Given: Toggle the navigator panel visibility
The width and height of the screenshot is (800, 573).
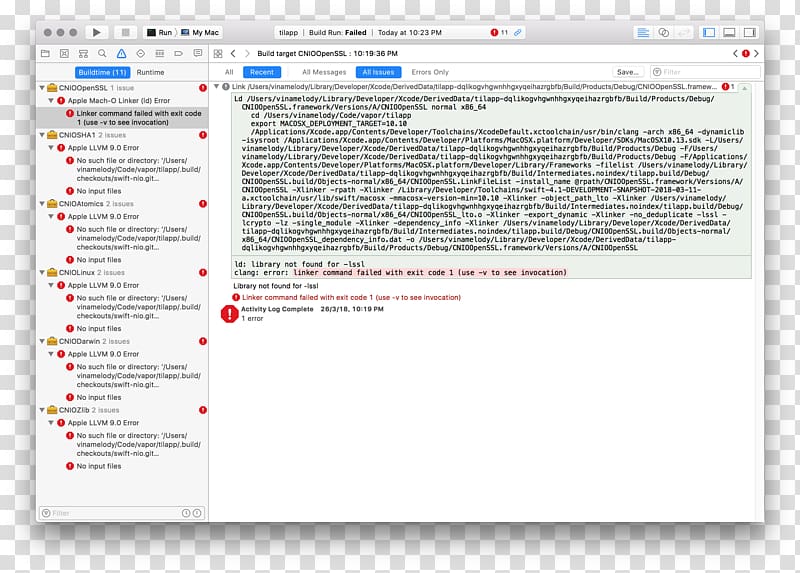Looking at the screenshot, I should (709, 32).
